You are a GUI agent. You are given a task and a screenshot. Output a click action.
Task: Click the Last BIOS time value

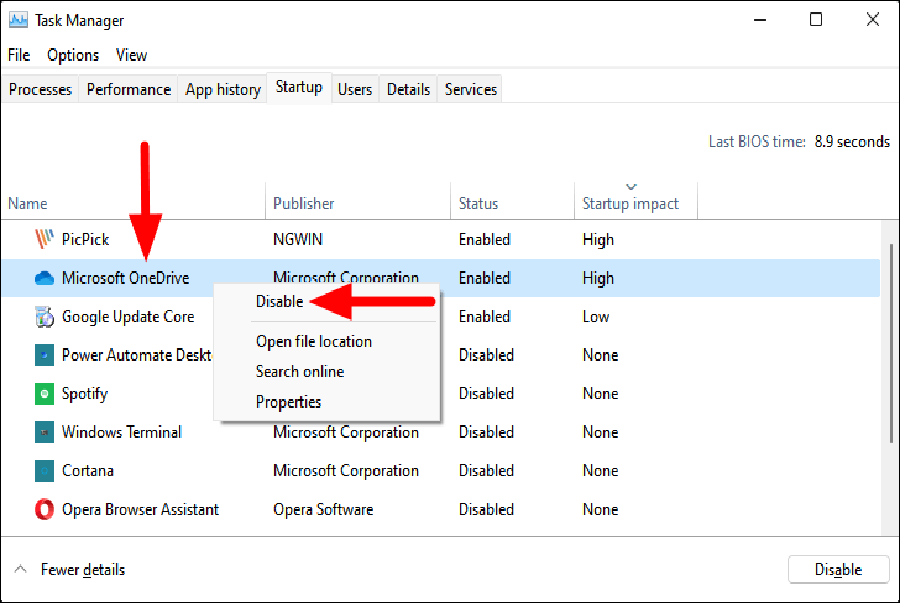coord(852,141)
